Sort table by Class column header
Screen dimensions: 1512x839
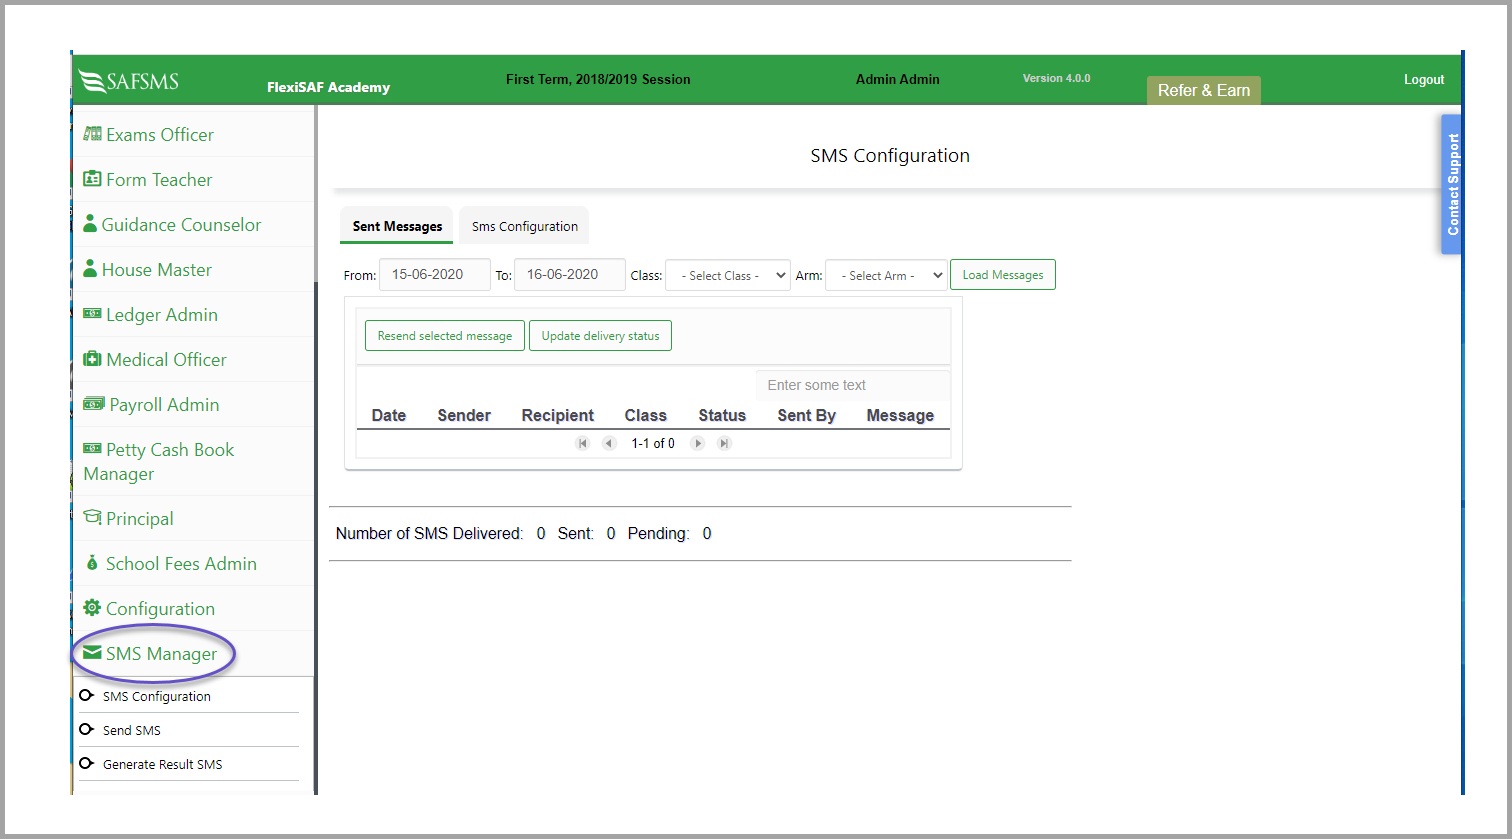pyautogui.click(x=646, y=415)
